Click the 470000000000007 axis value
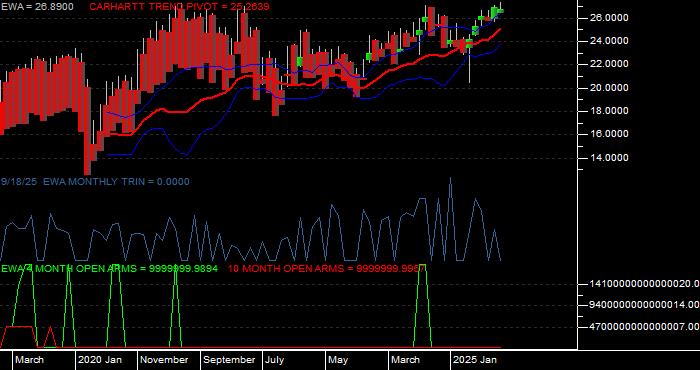The width and height of the screenshot is (700, 370). [645, 327]
